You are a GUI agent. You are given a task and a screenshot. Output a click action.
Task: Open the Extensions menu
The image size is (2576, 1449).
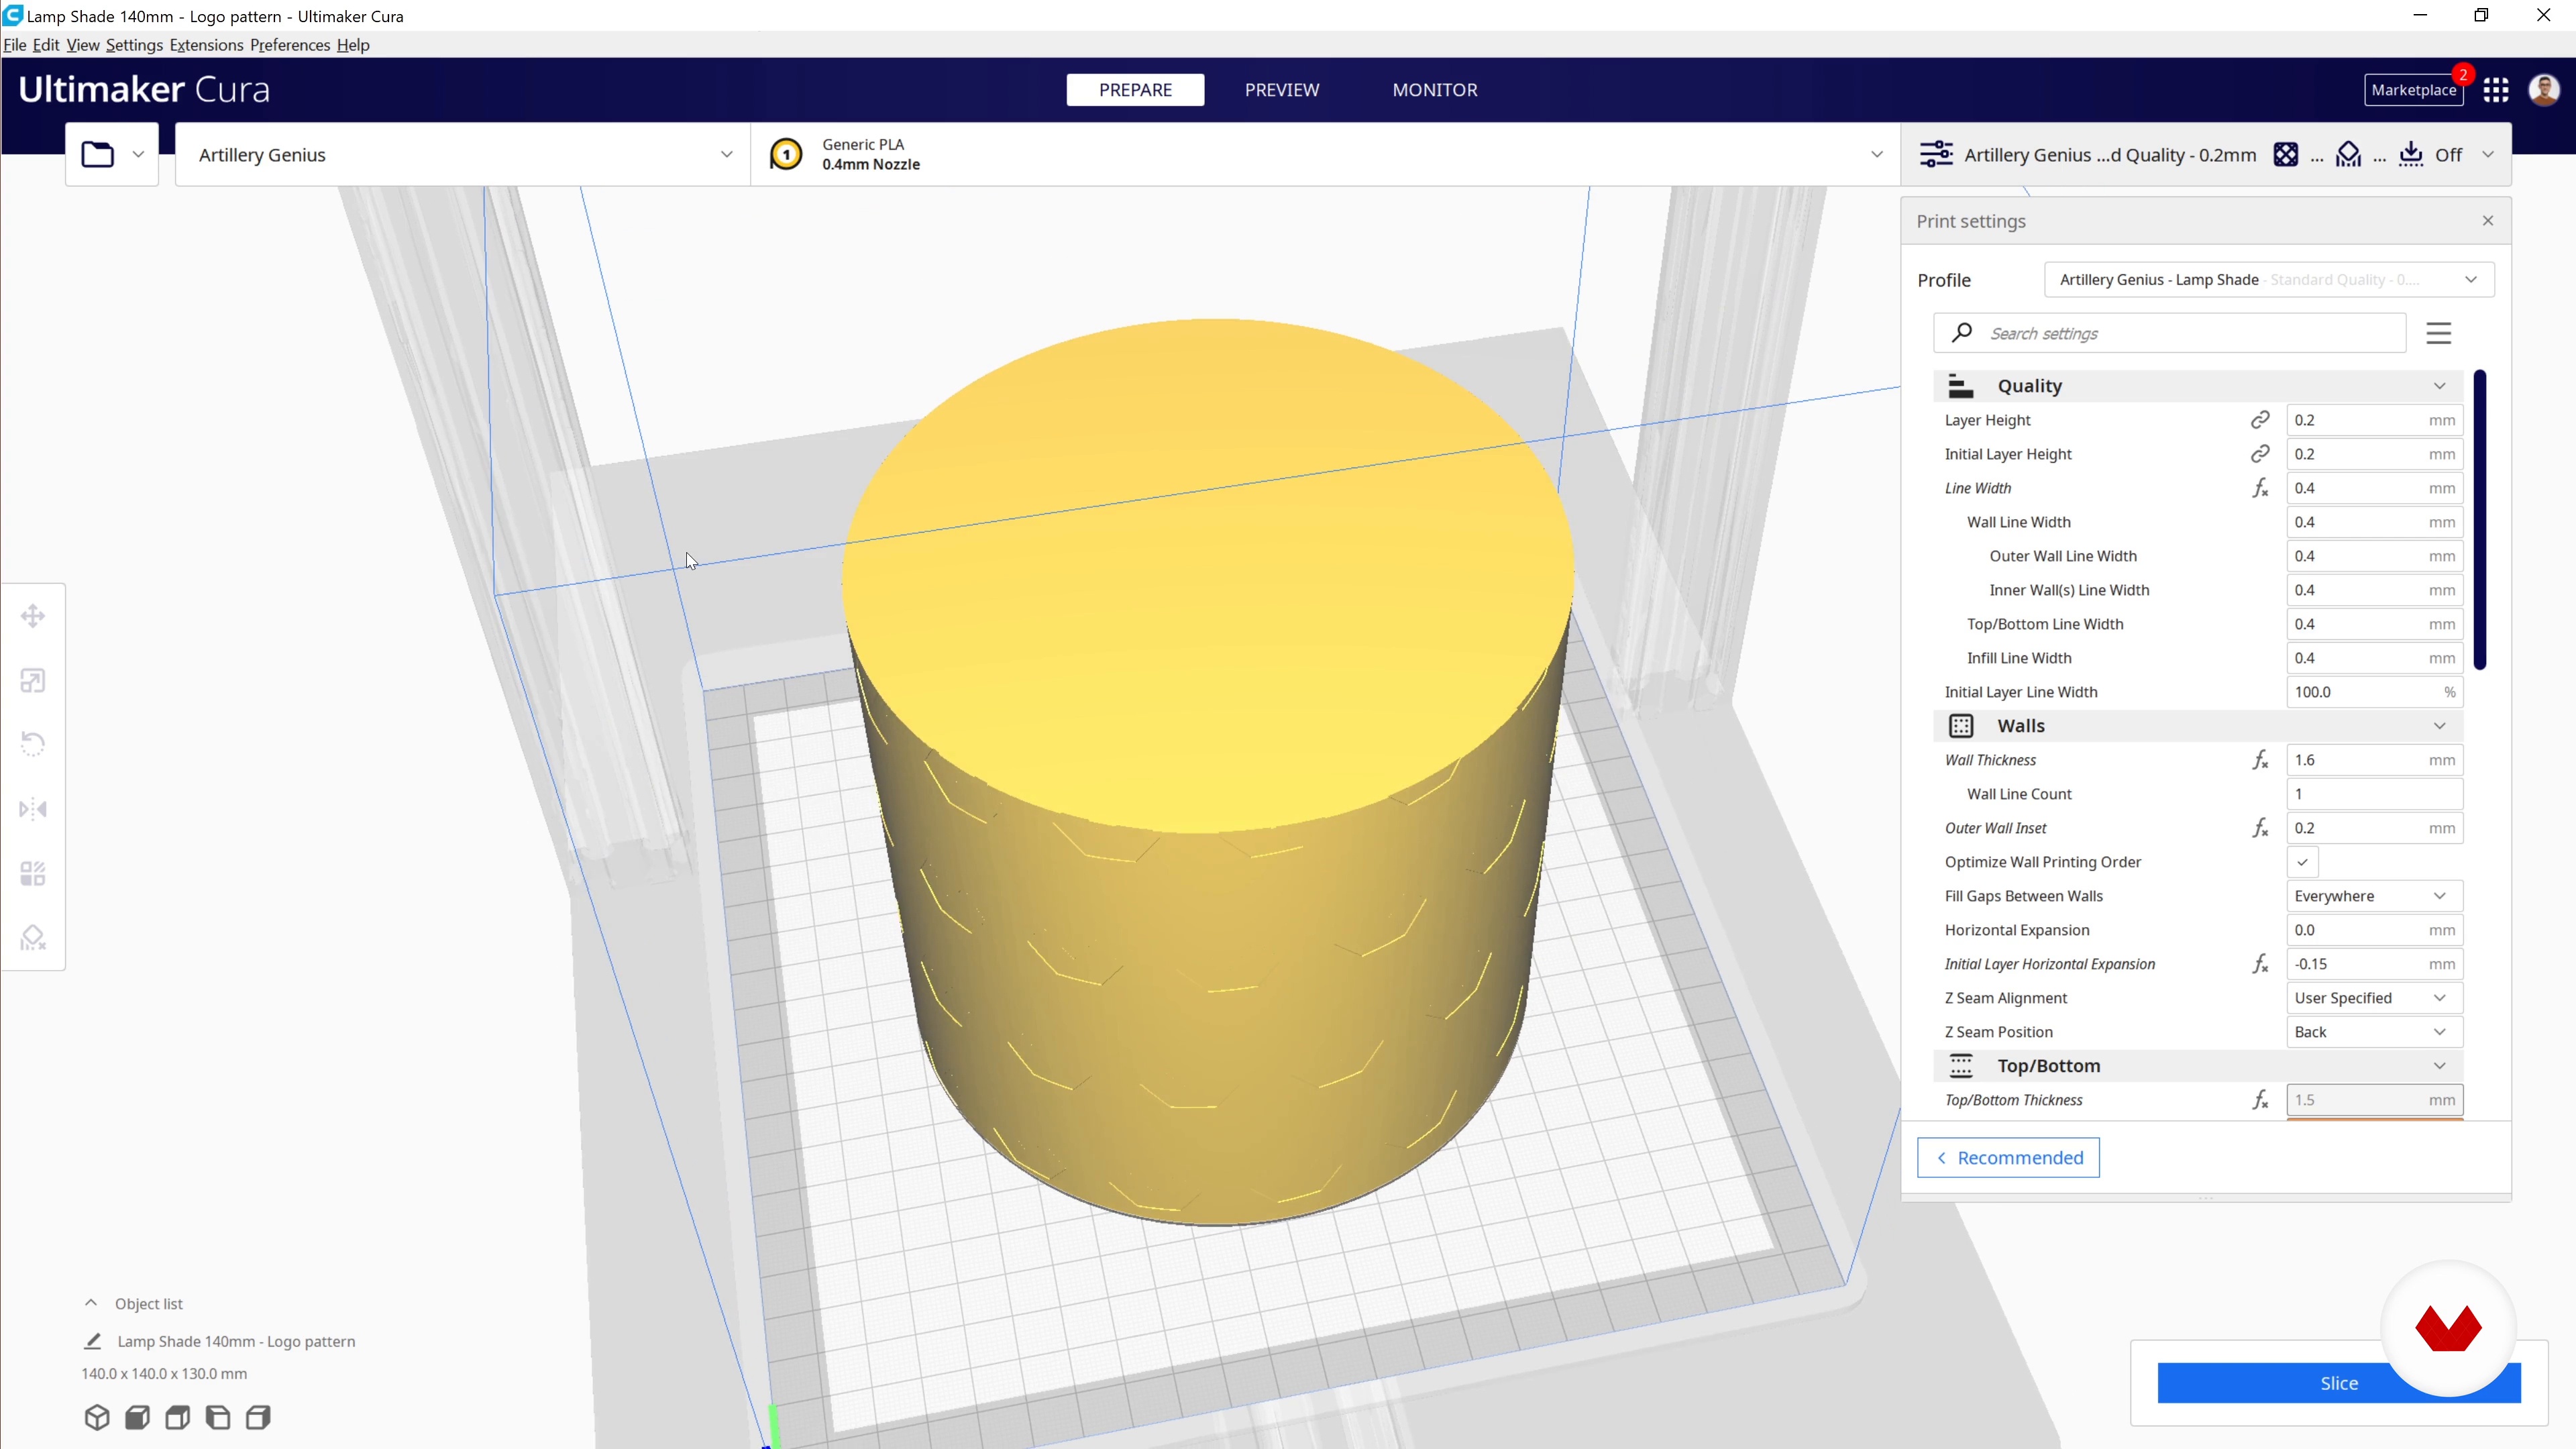tap(206, 45)
